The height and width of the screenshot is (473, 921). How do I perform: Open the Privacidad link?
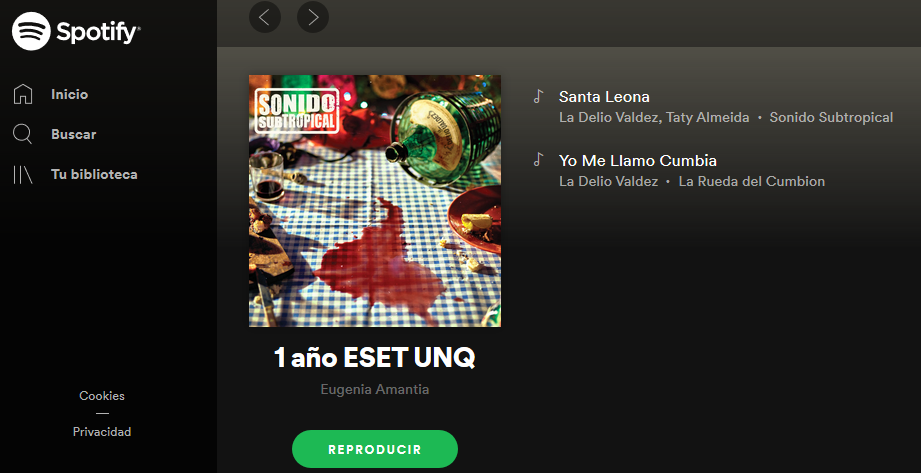102,432
